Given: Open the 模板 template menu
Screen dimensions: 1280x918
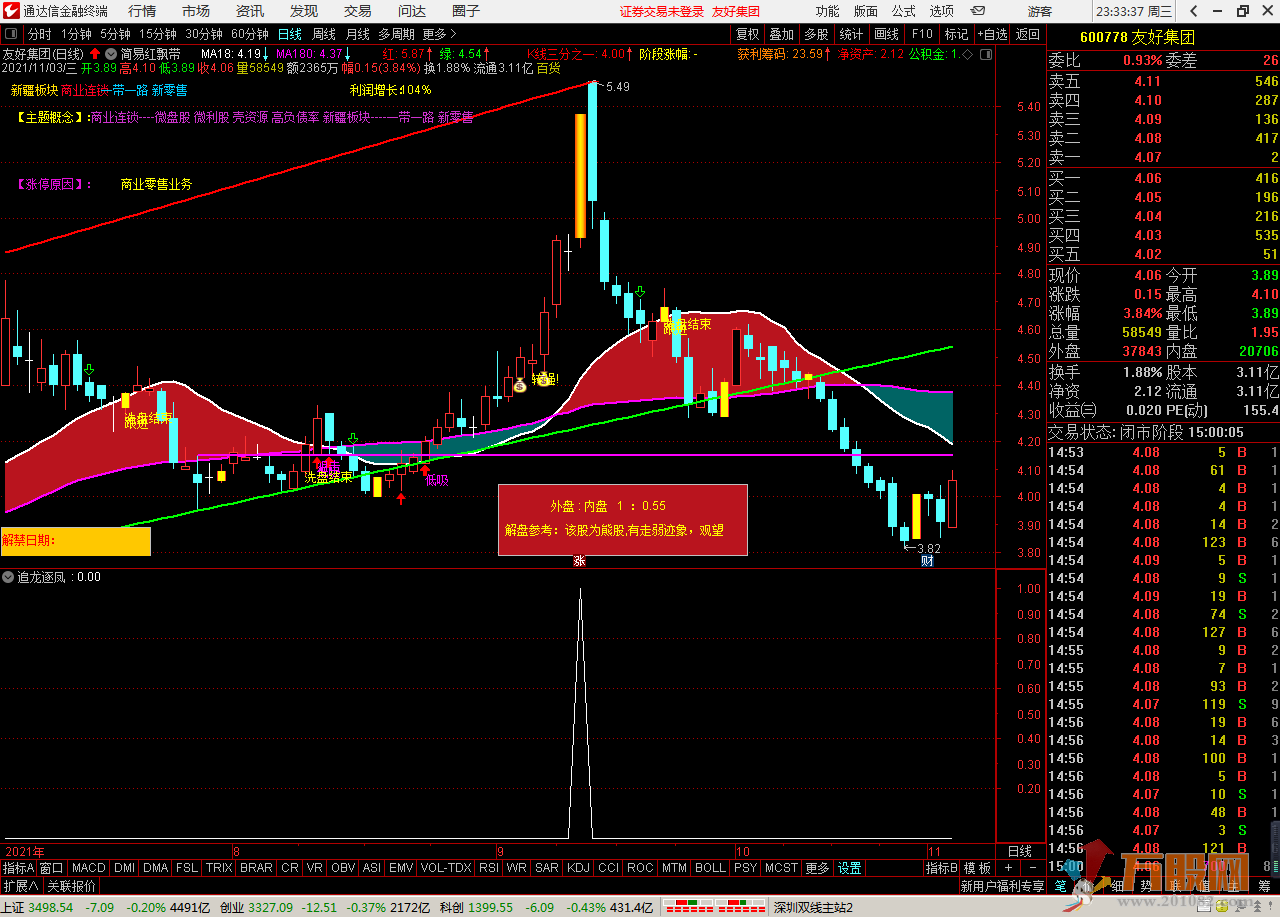Looking at the screenshot, I should (x=977, y=868).
